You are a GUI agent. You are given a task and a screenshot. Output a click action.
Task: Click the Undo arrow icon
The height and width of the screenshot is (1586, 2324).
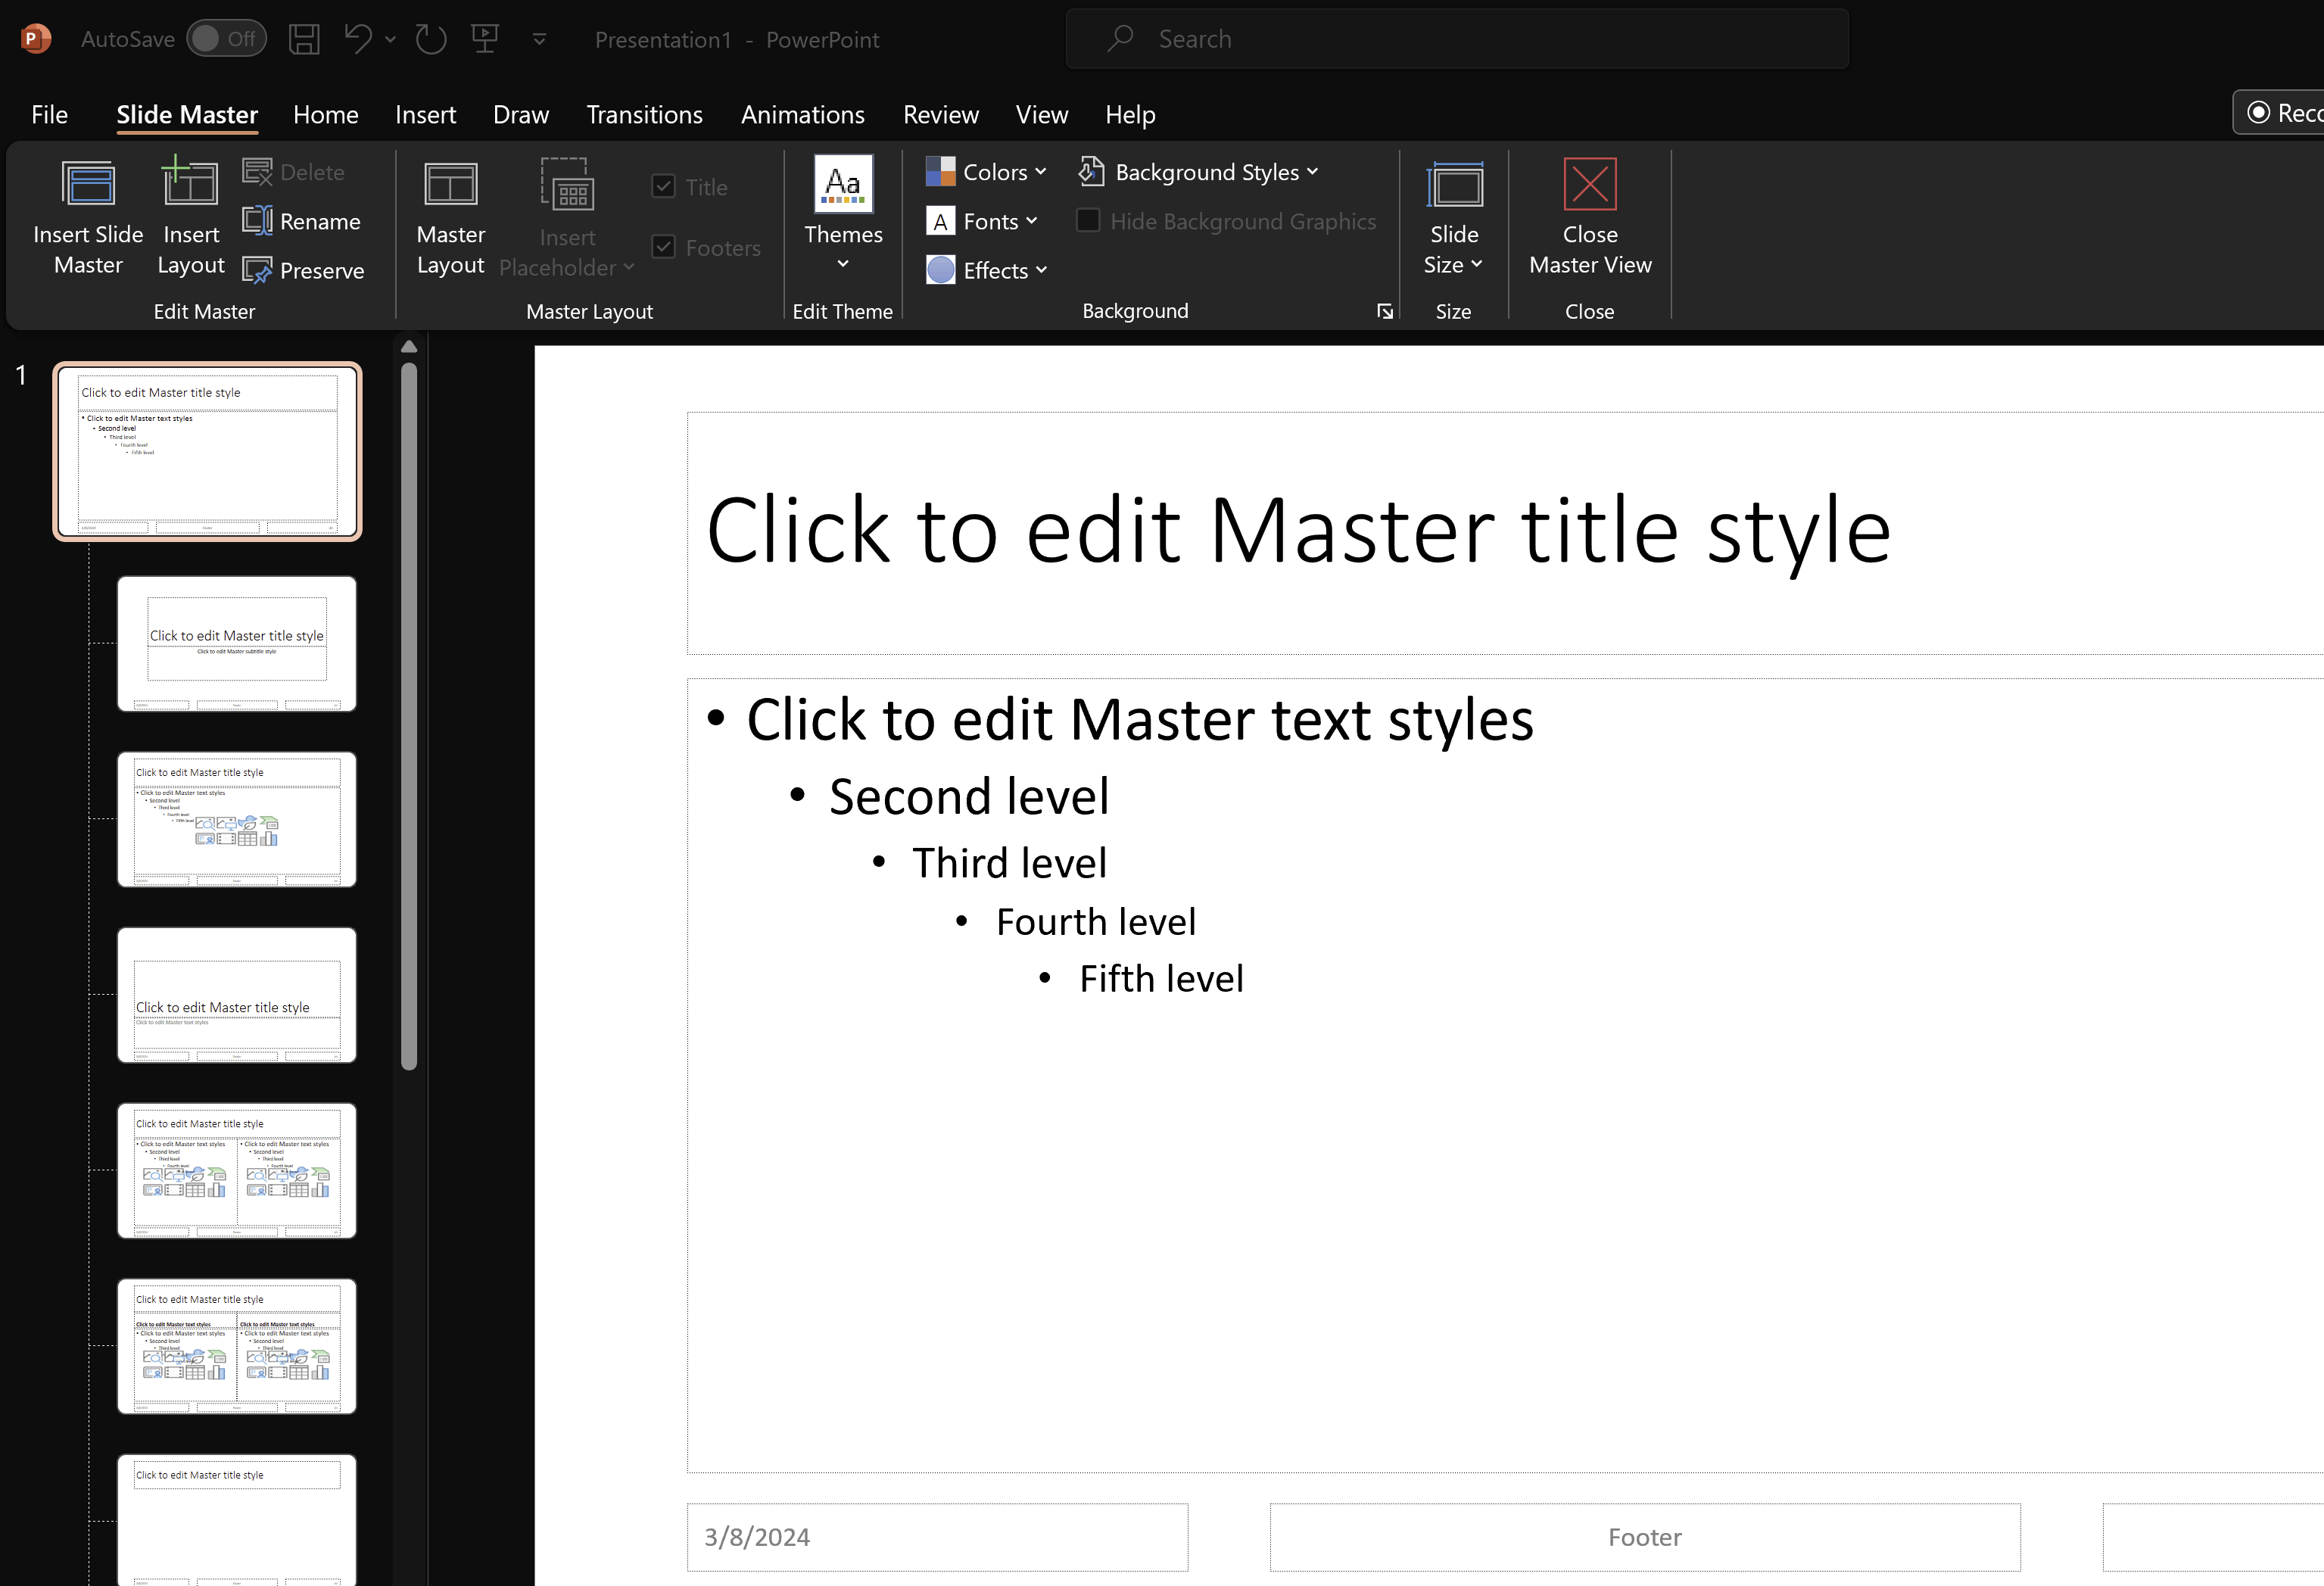click(357, 39)
